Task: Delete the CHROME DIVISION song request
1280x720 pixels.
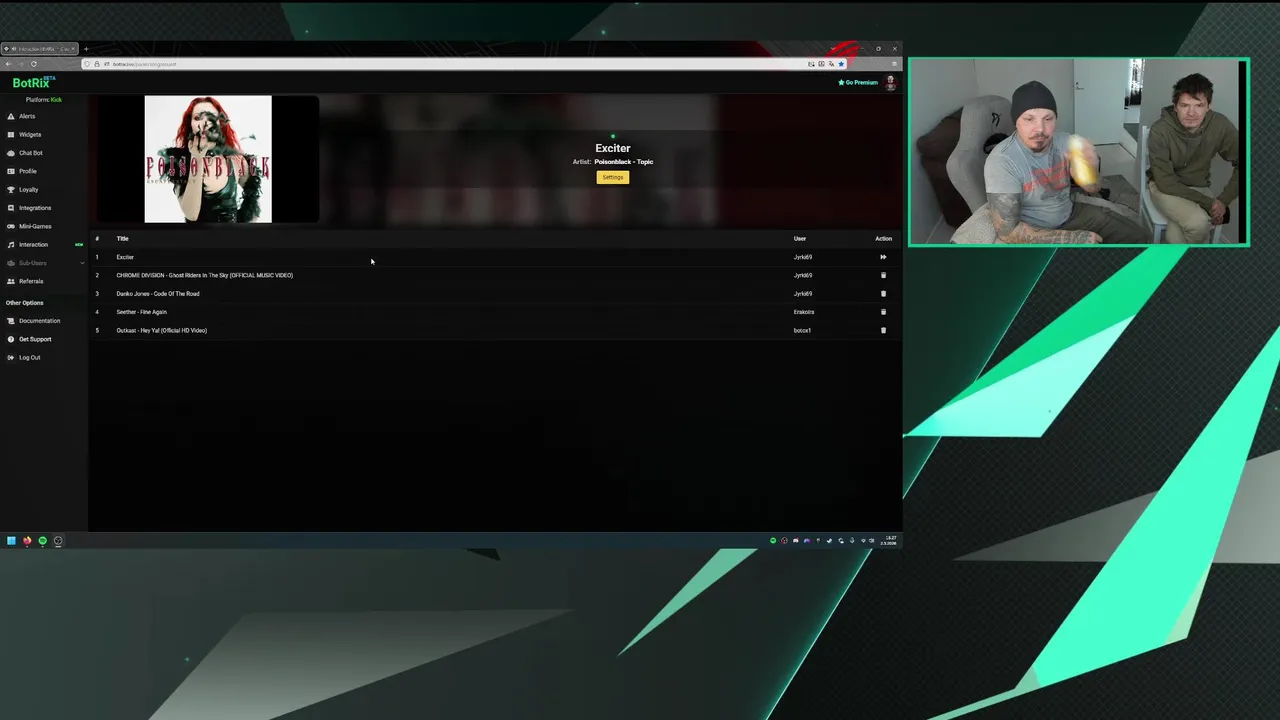Action: 883,275
